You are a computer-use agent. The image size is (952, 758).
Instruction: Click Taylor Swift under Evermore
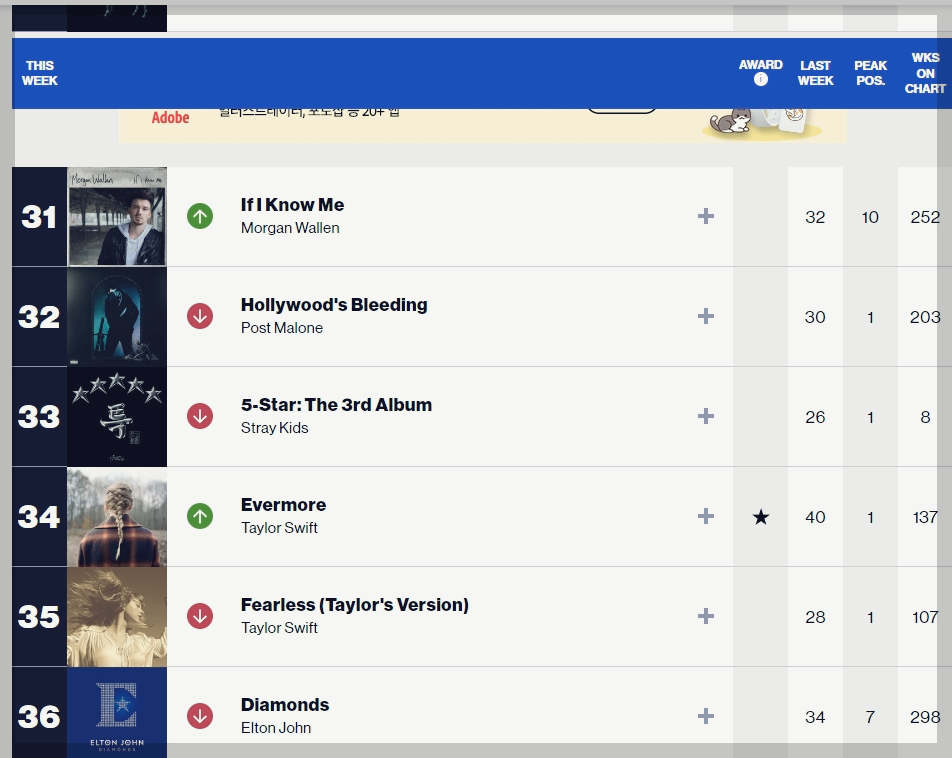[x=279, y=528]
